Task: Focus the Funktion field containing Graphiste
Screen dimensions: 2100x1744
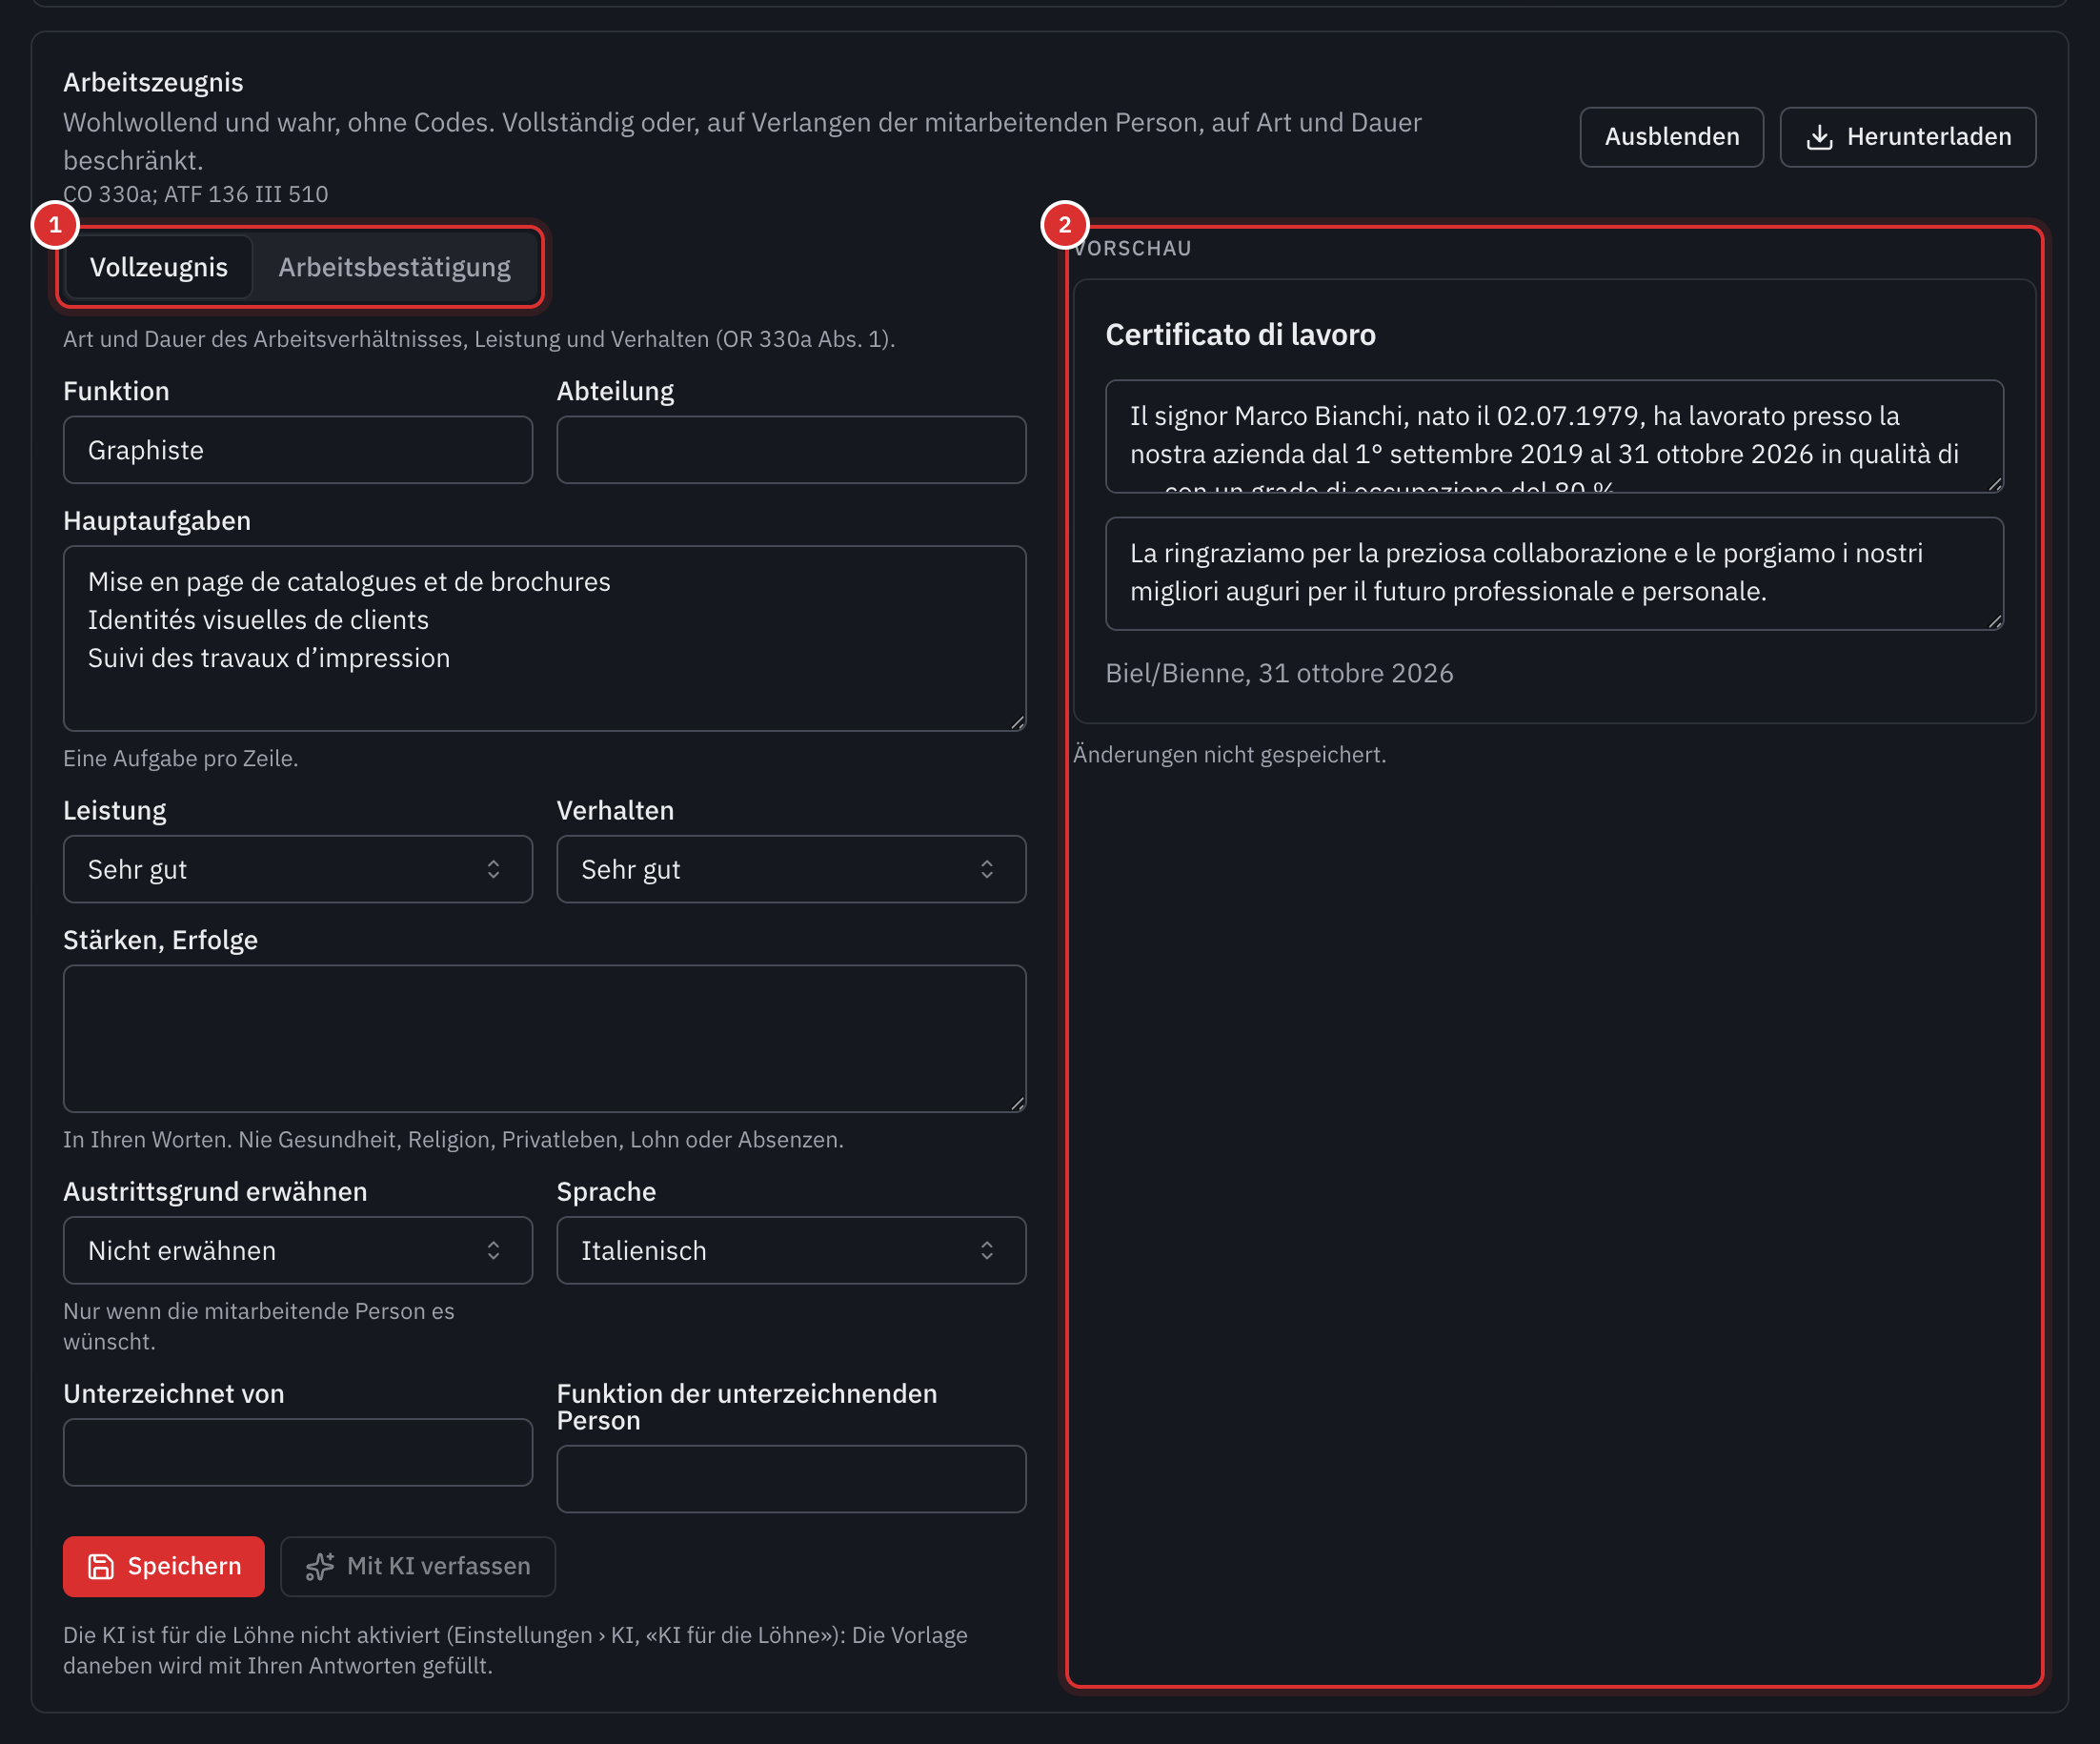Action: click(x=298, y=450)
